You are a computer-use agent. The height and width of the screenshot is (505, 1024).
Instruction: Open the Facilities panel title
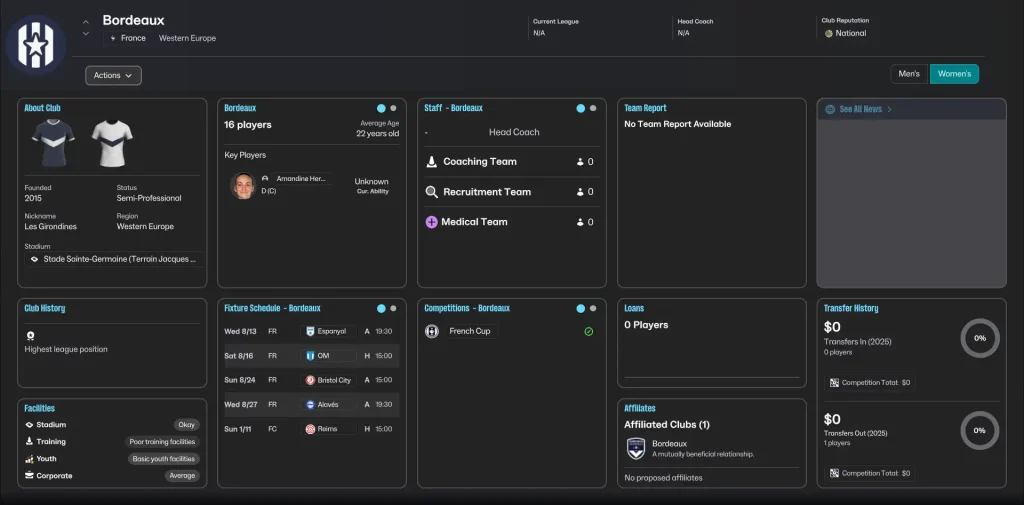[x=39, y=408]
